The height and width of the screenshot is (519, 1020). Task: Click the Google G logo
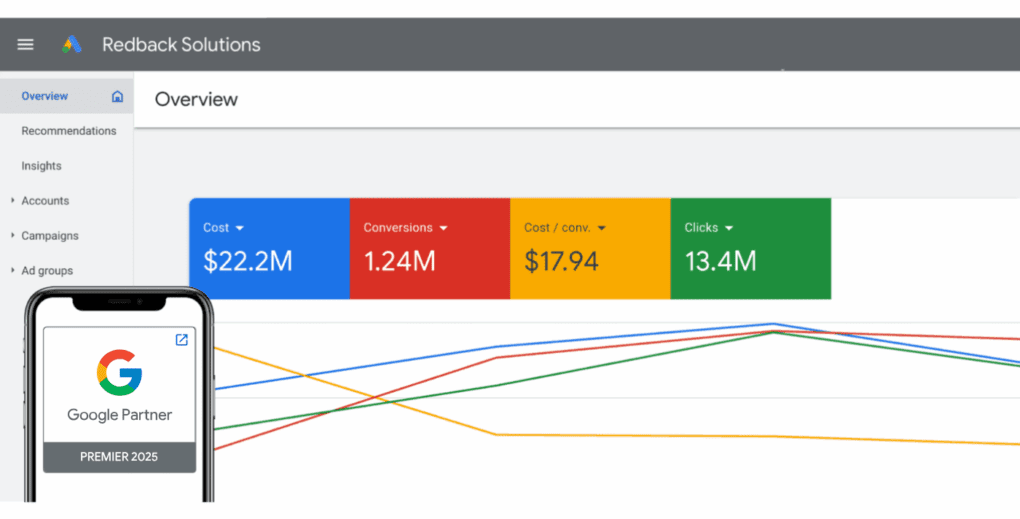[120, 372]
